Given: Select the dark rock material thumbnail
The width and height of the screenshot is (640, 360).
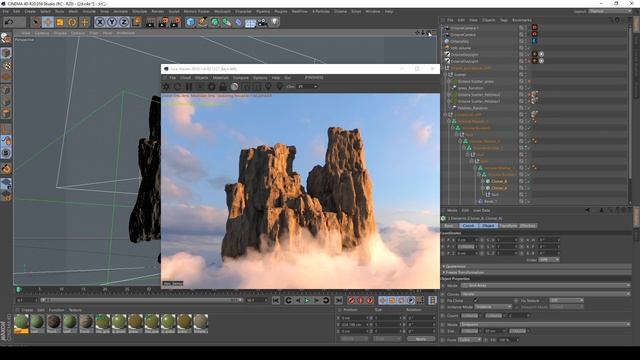Looking at the screenshot, I should pos(53,324).
